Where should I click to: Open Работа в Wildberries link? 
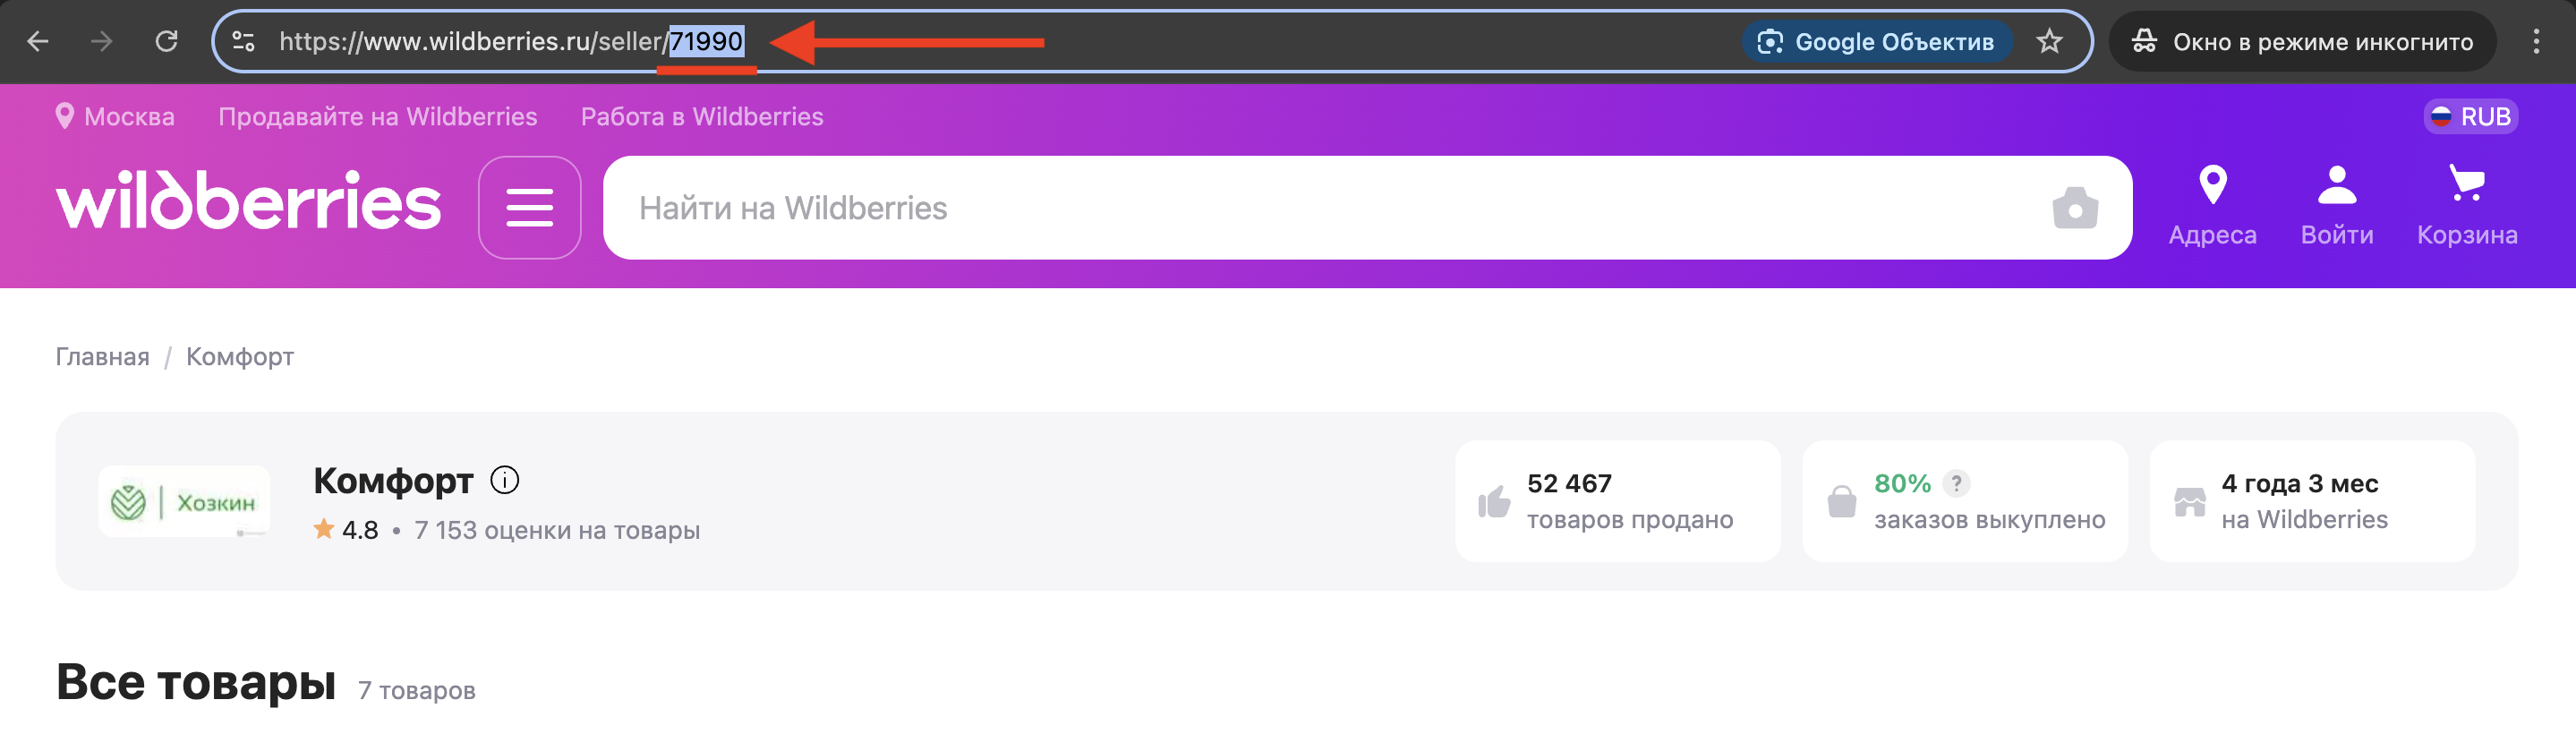(x=702, y=117)
